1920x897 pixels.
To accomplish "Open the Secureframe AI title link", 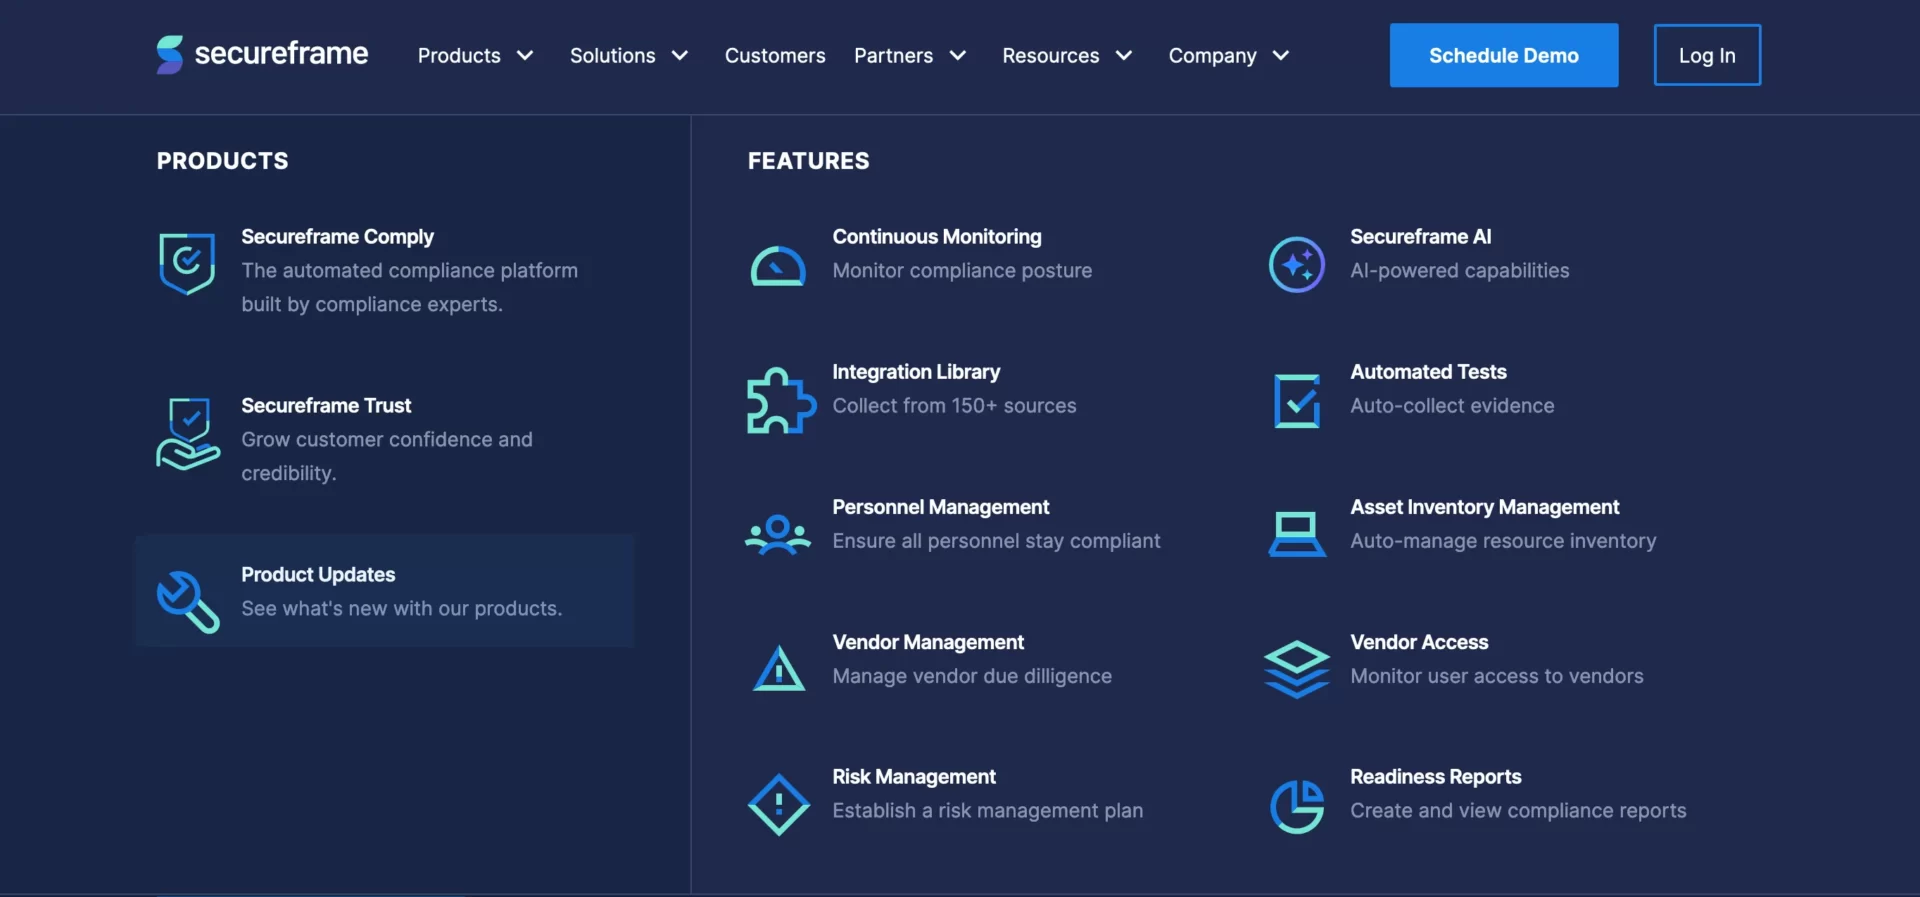I will pyautogui.click(x=1420, y=237).
